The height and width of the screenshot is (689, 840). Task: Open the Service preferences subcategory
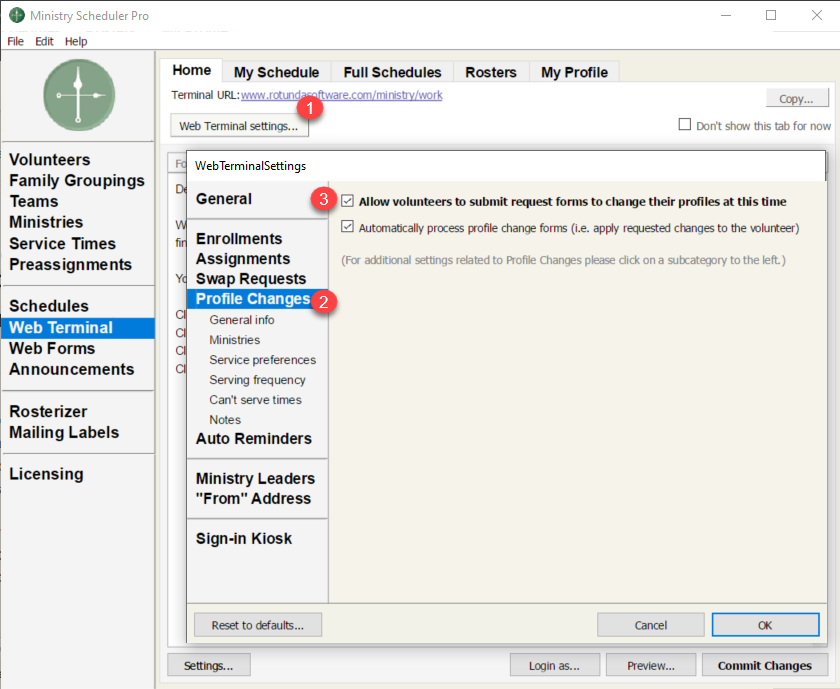[262, 360]
